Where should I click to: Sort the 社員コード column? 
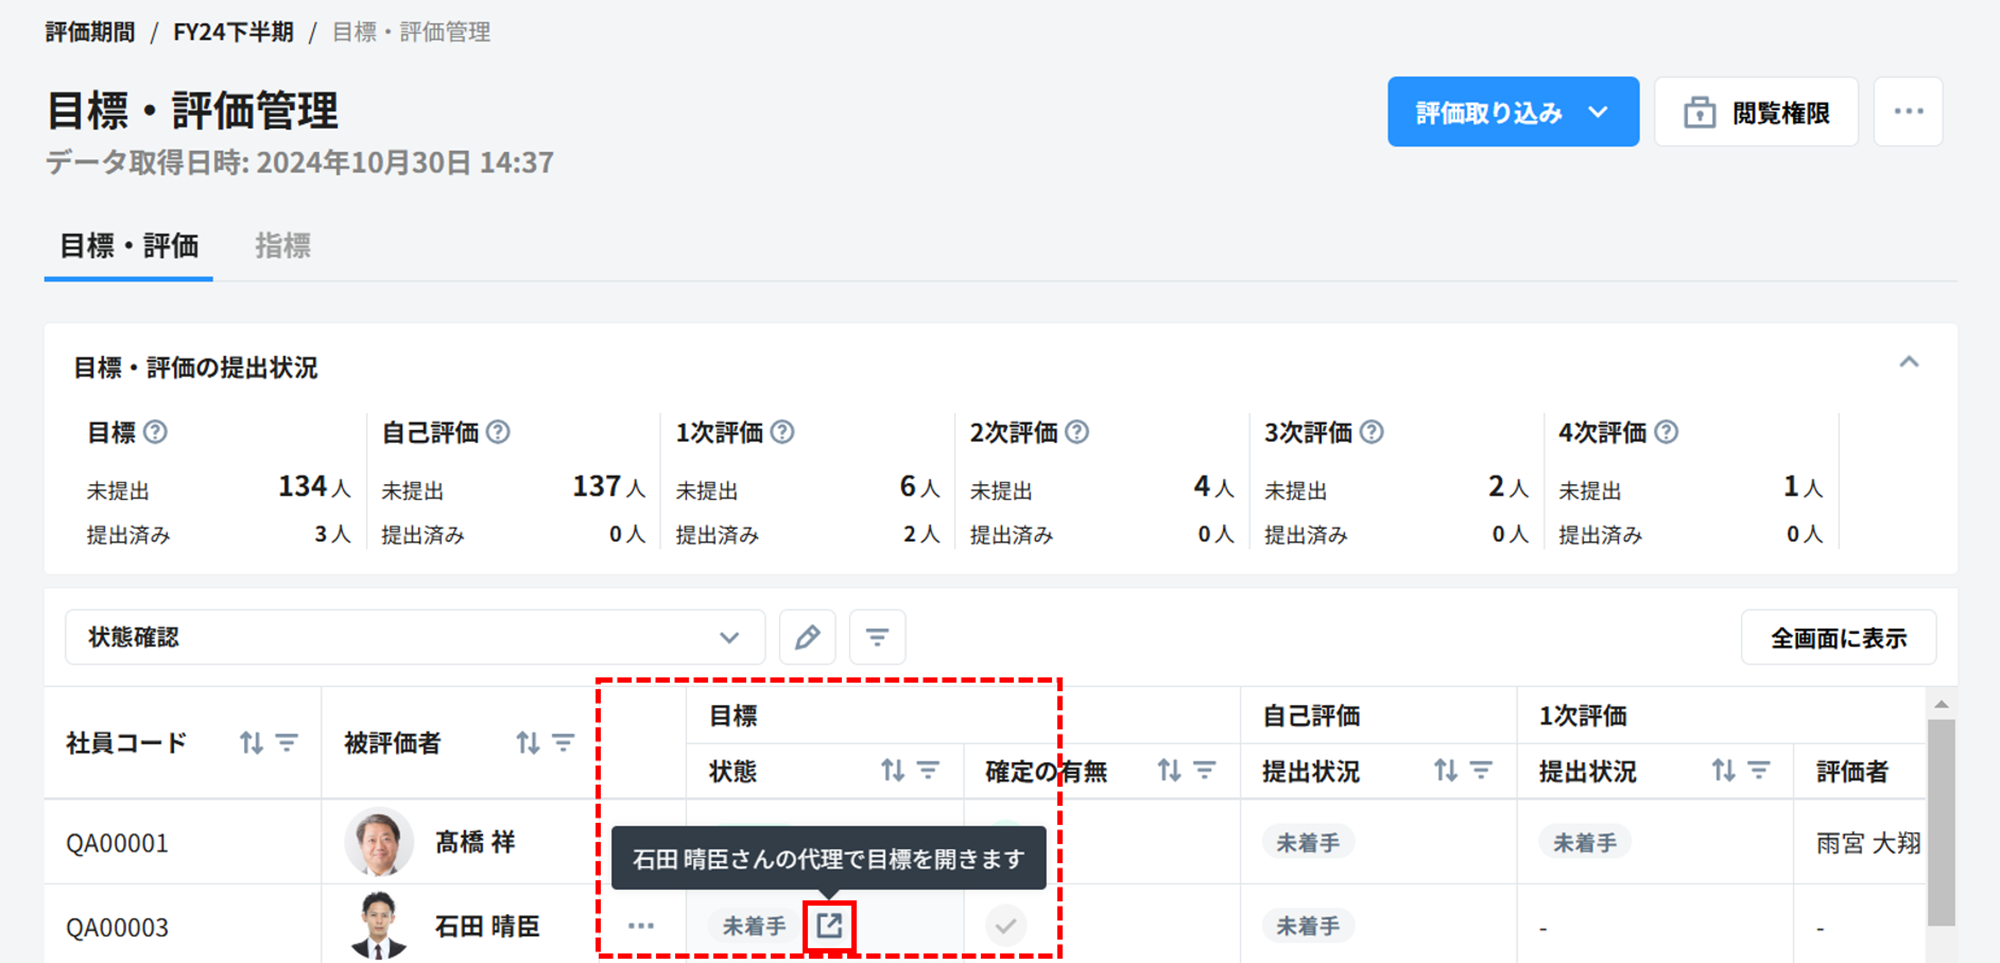(251, 743)
